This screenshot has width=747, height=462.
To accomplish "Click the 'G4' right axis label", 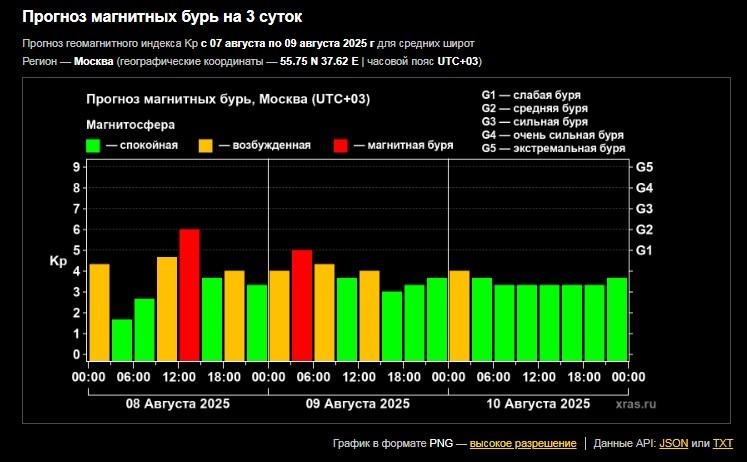I will (644, 188).
